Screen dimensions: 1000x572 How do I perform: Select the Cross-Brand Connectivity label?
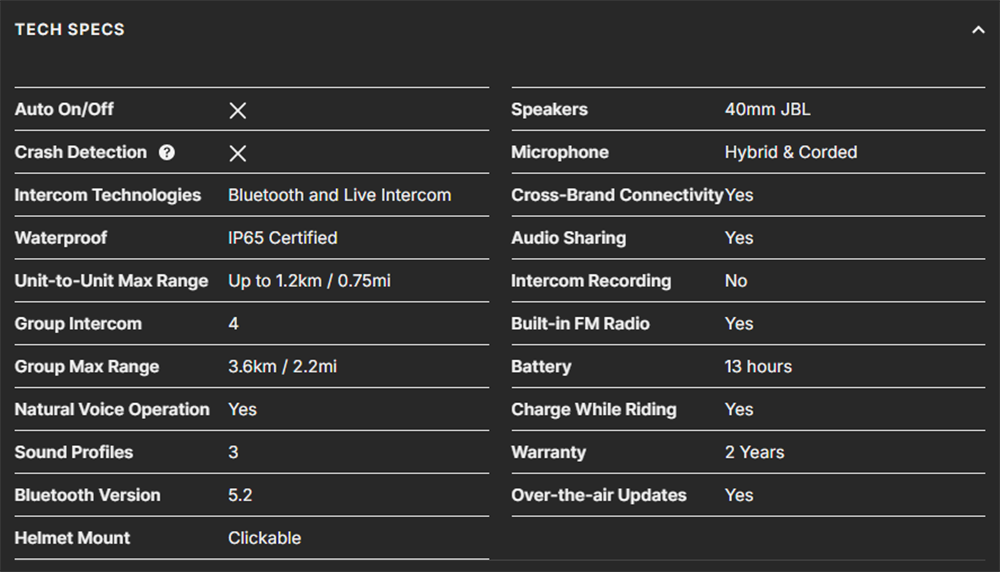point(617,194)
